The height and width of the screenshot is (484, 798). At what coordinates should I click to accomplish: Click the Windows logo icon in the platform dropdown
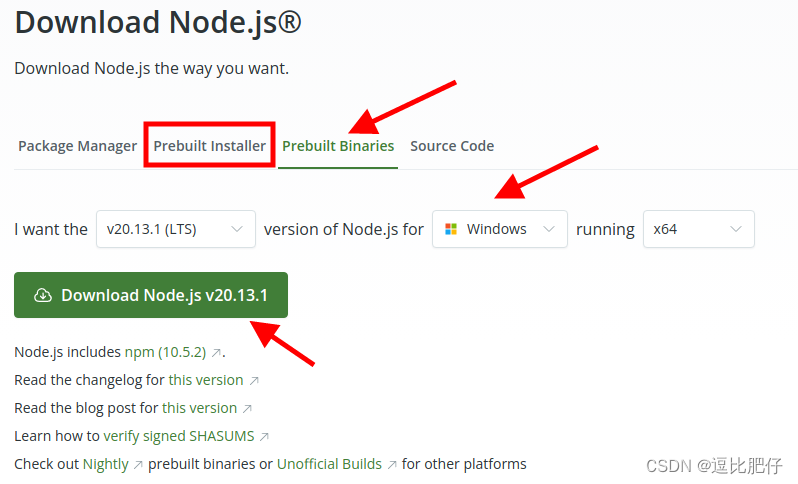point(451,229)
